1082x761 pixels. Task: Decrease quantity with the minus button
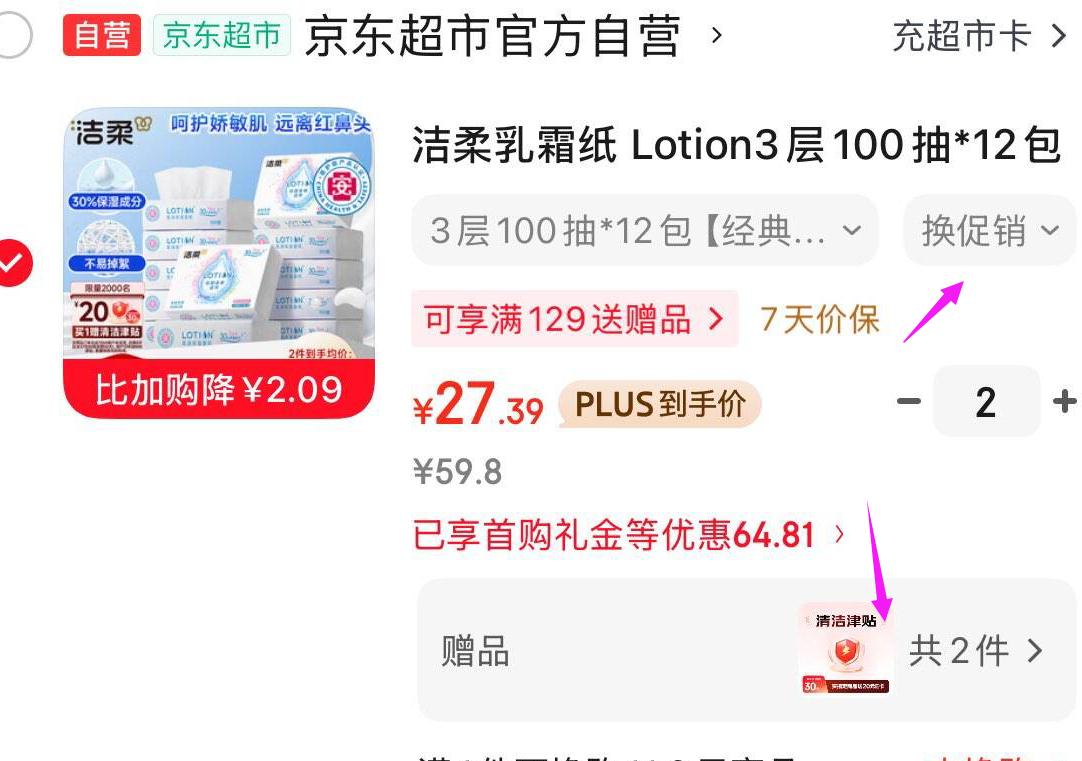(909, 401)
